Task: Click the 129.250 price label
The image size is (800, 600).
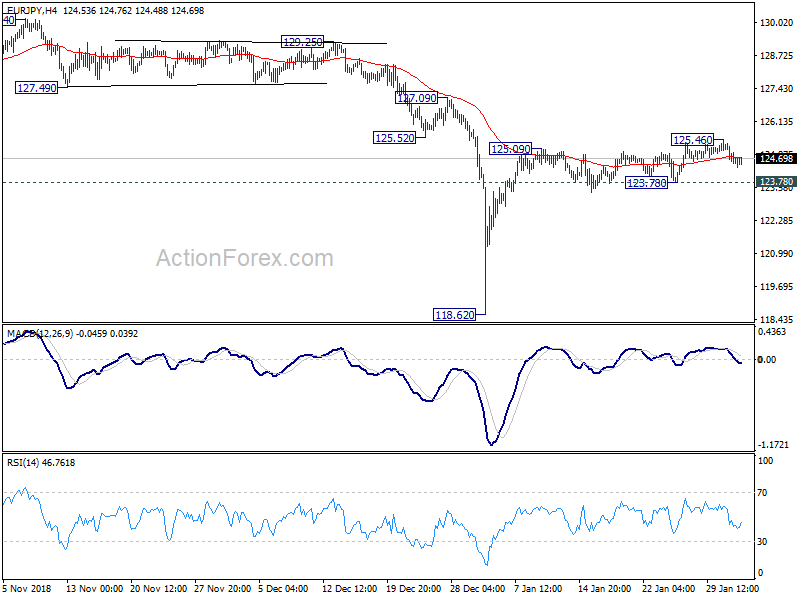Action: (303, 42)
